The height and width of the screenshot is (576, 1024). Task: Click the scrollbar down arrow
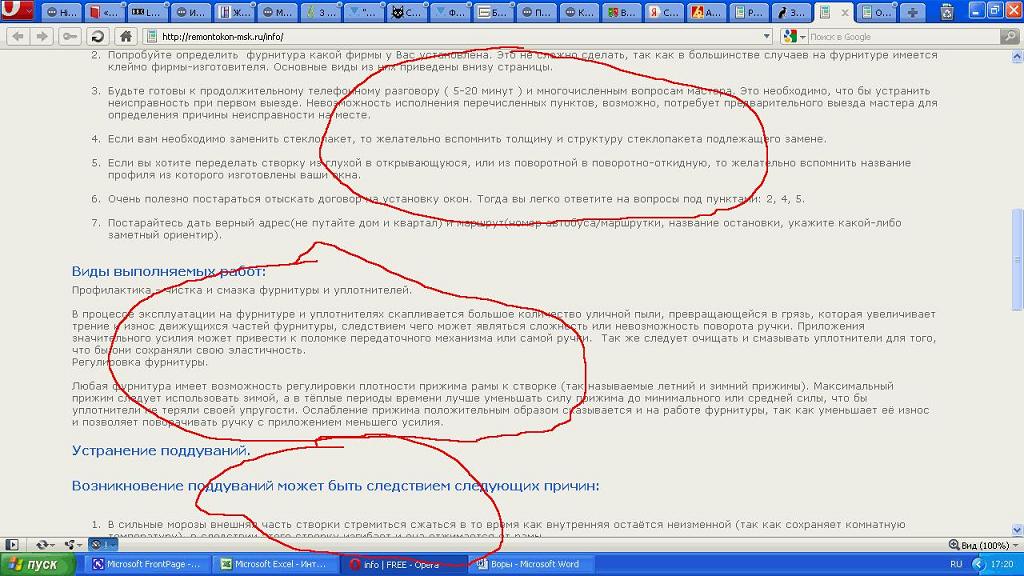1017,530
